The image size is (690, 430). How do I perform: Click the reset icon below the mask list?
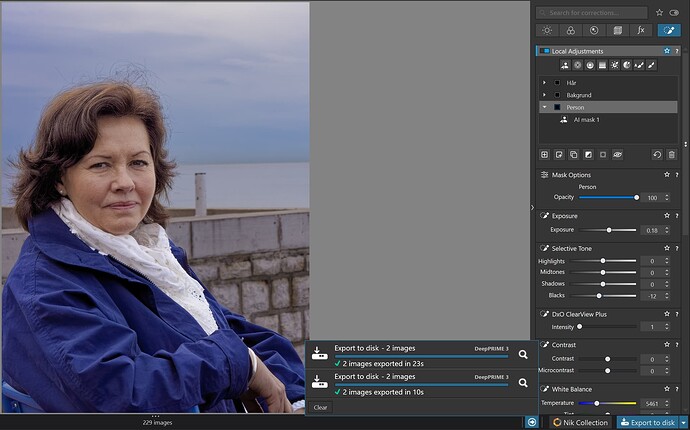[657, 155]
